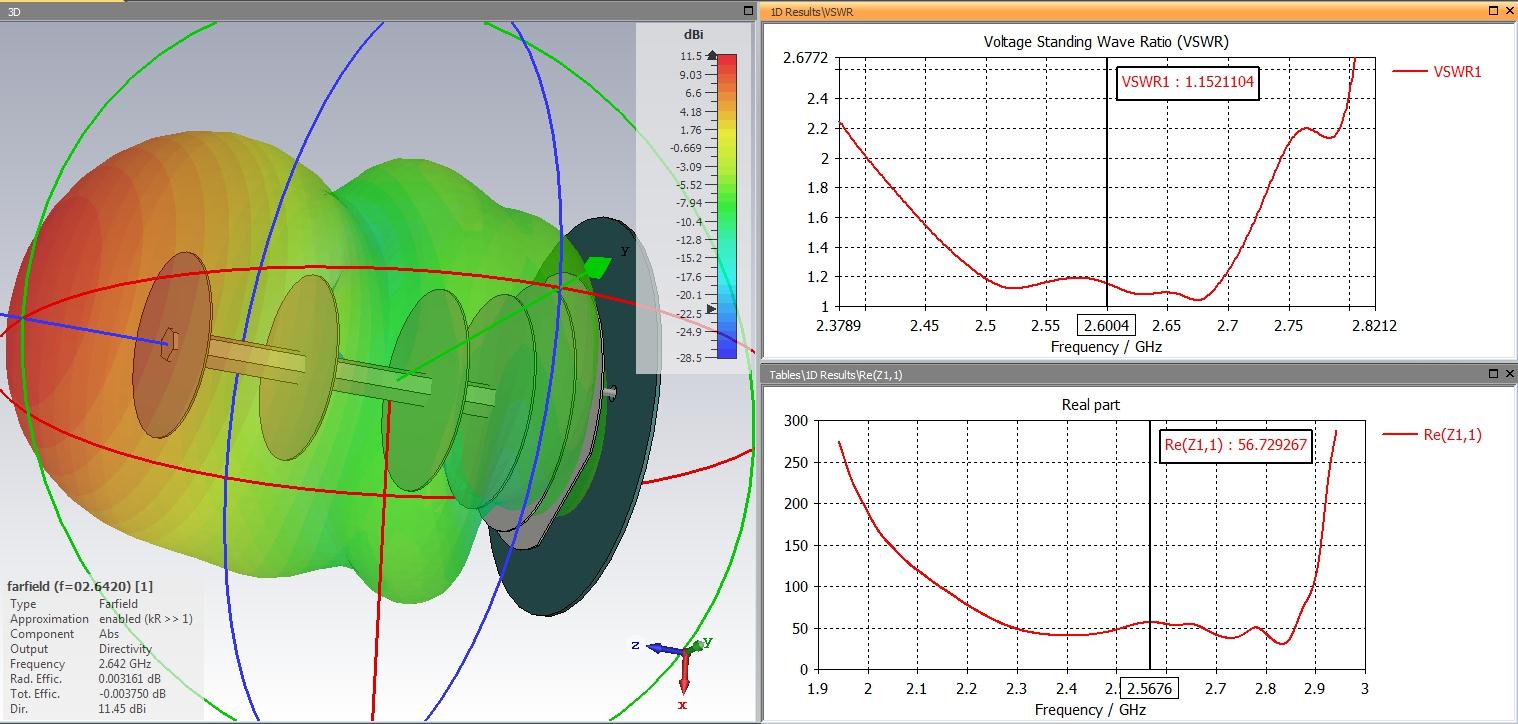The width and height of the screenshot is (1518, 724).
Task: Activate the 1D Results\VSWR title tab
Action: 811,11
